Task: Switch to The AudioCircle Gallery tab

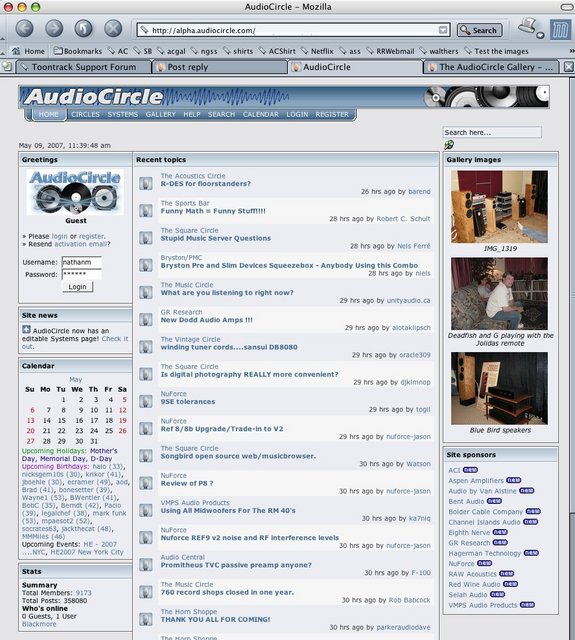Action: [491, 67]
